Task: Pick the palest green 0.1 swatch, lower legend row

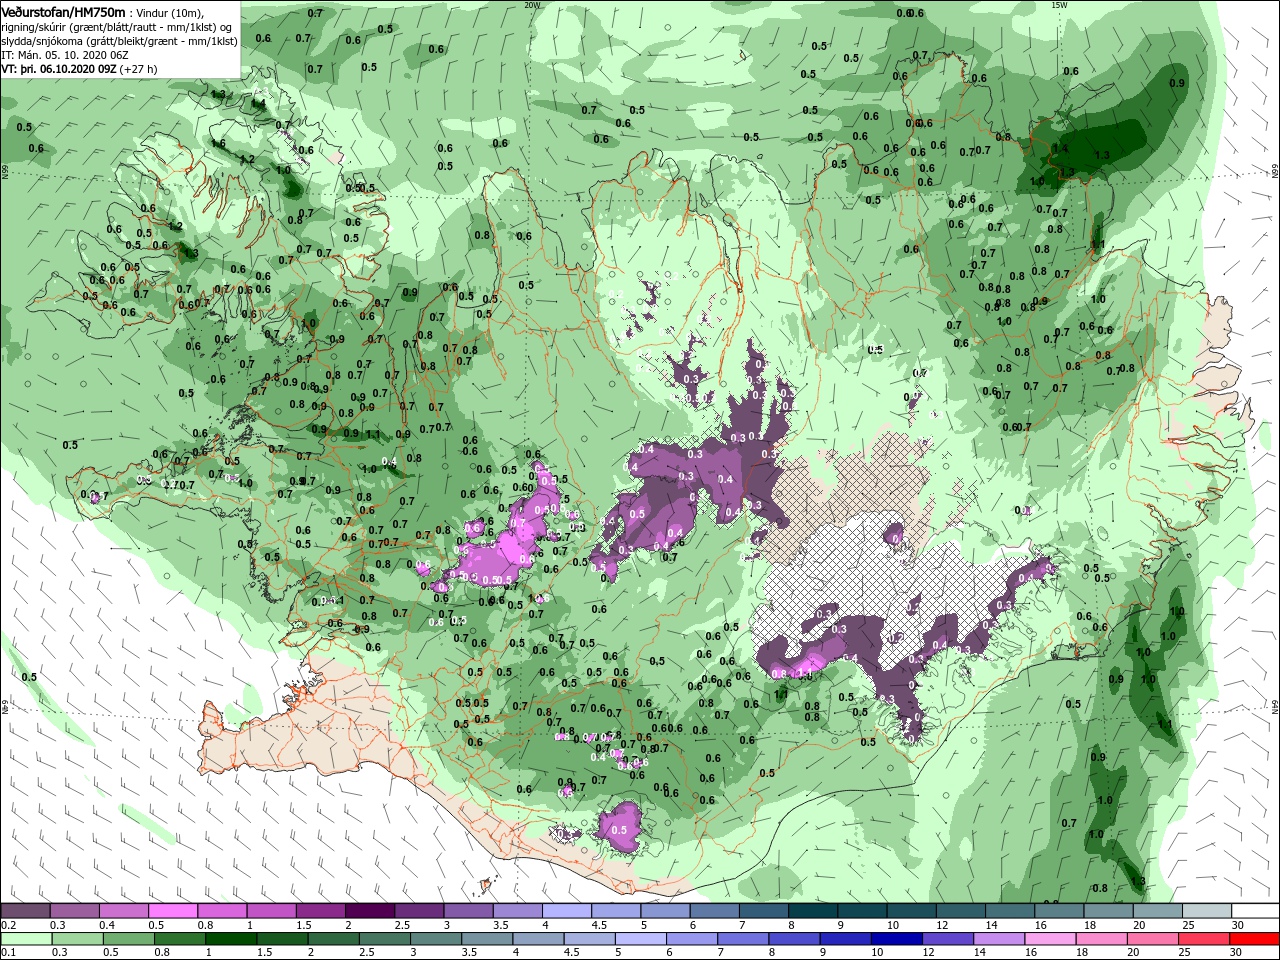Action: click(25, 939)
